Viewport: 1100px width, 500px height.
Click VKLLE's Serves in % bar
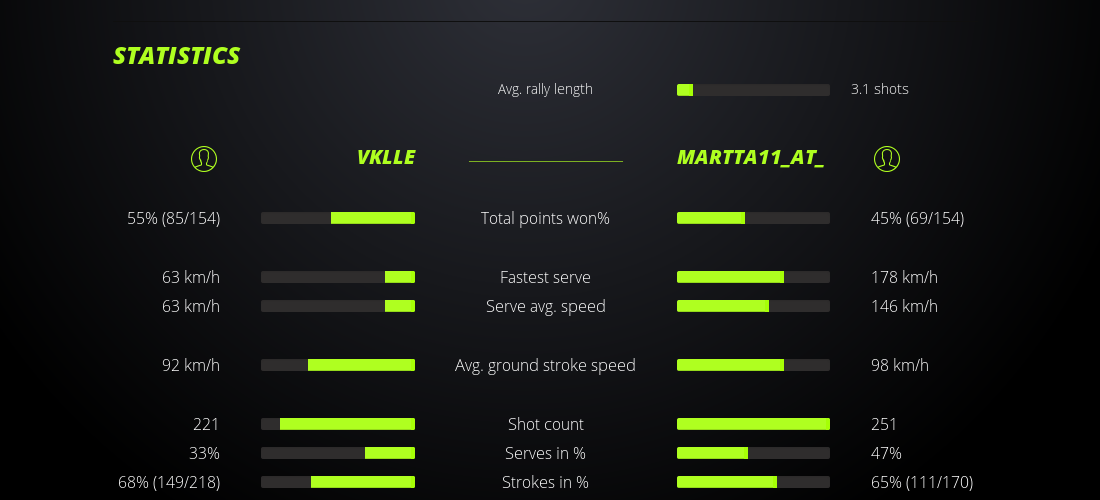tap(338, 453)
